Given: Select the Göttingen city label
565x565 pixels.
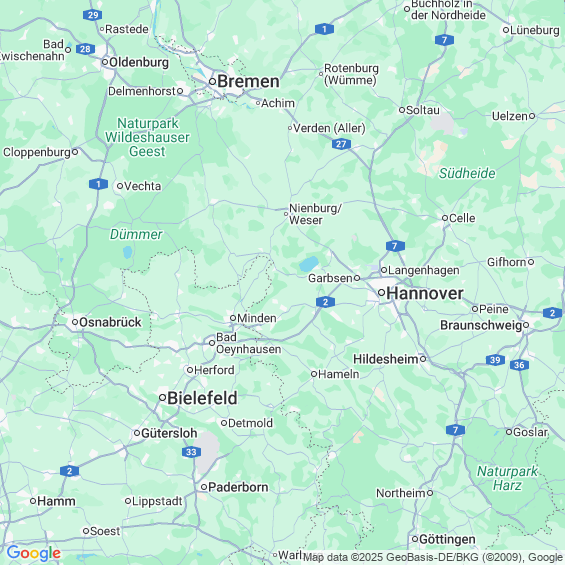Looking at the screenshot, I should (x=447, y=539).
